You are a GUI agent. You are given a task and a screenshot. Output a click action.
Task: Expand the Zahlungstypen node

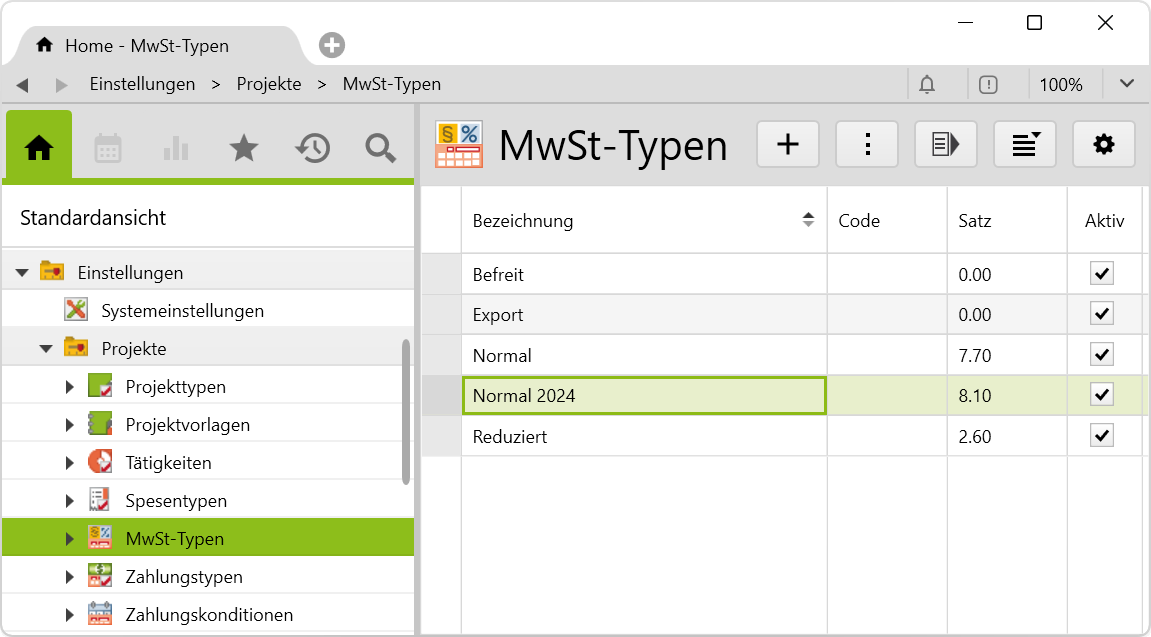[70, 577]
